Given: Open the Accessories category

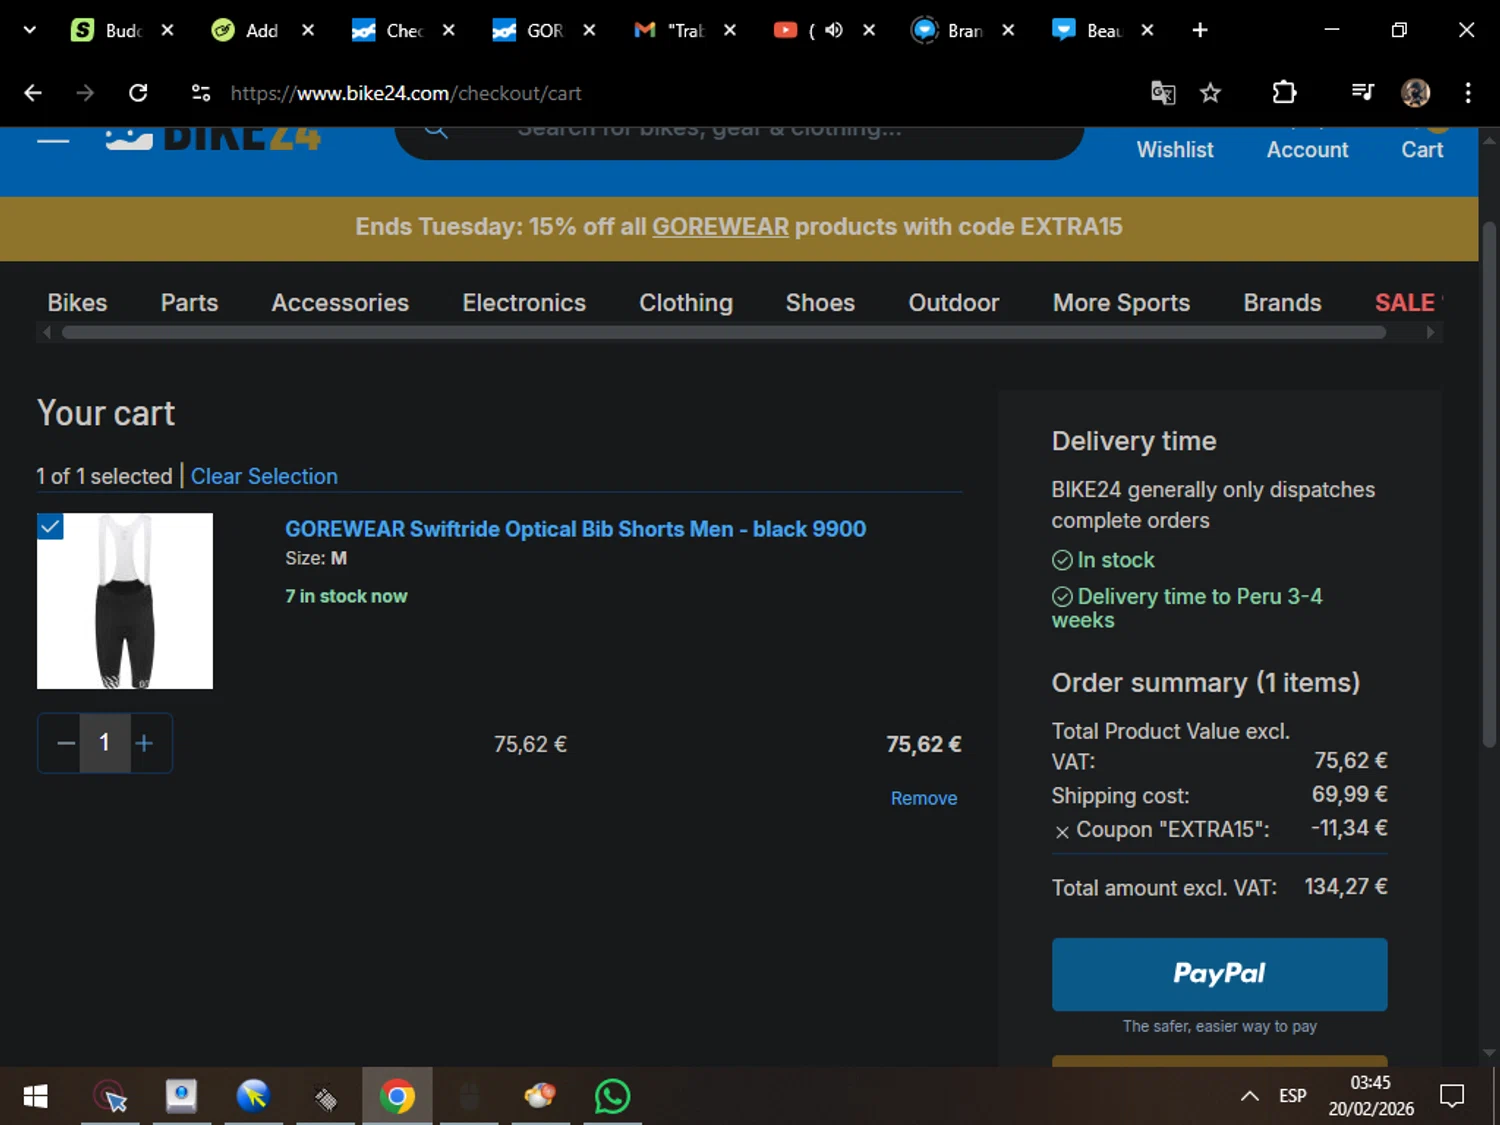Looking at the screenshot, I should 340,303.
